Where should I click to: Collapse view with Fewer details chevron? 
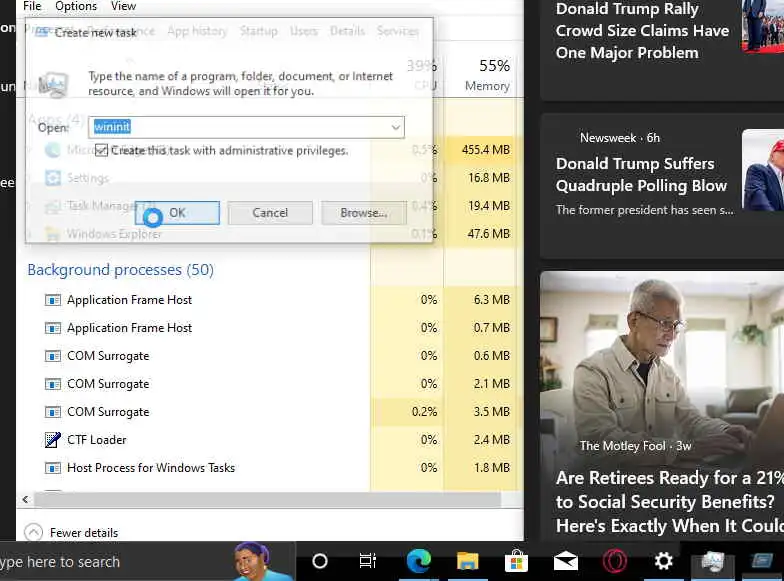coord(34,532)
